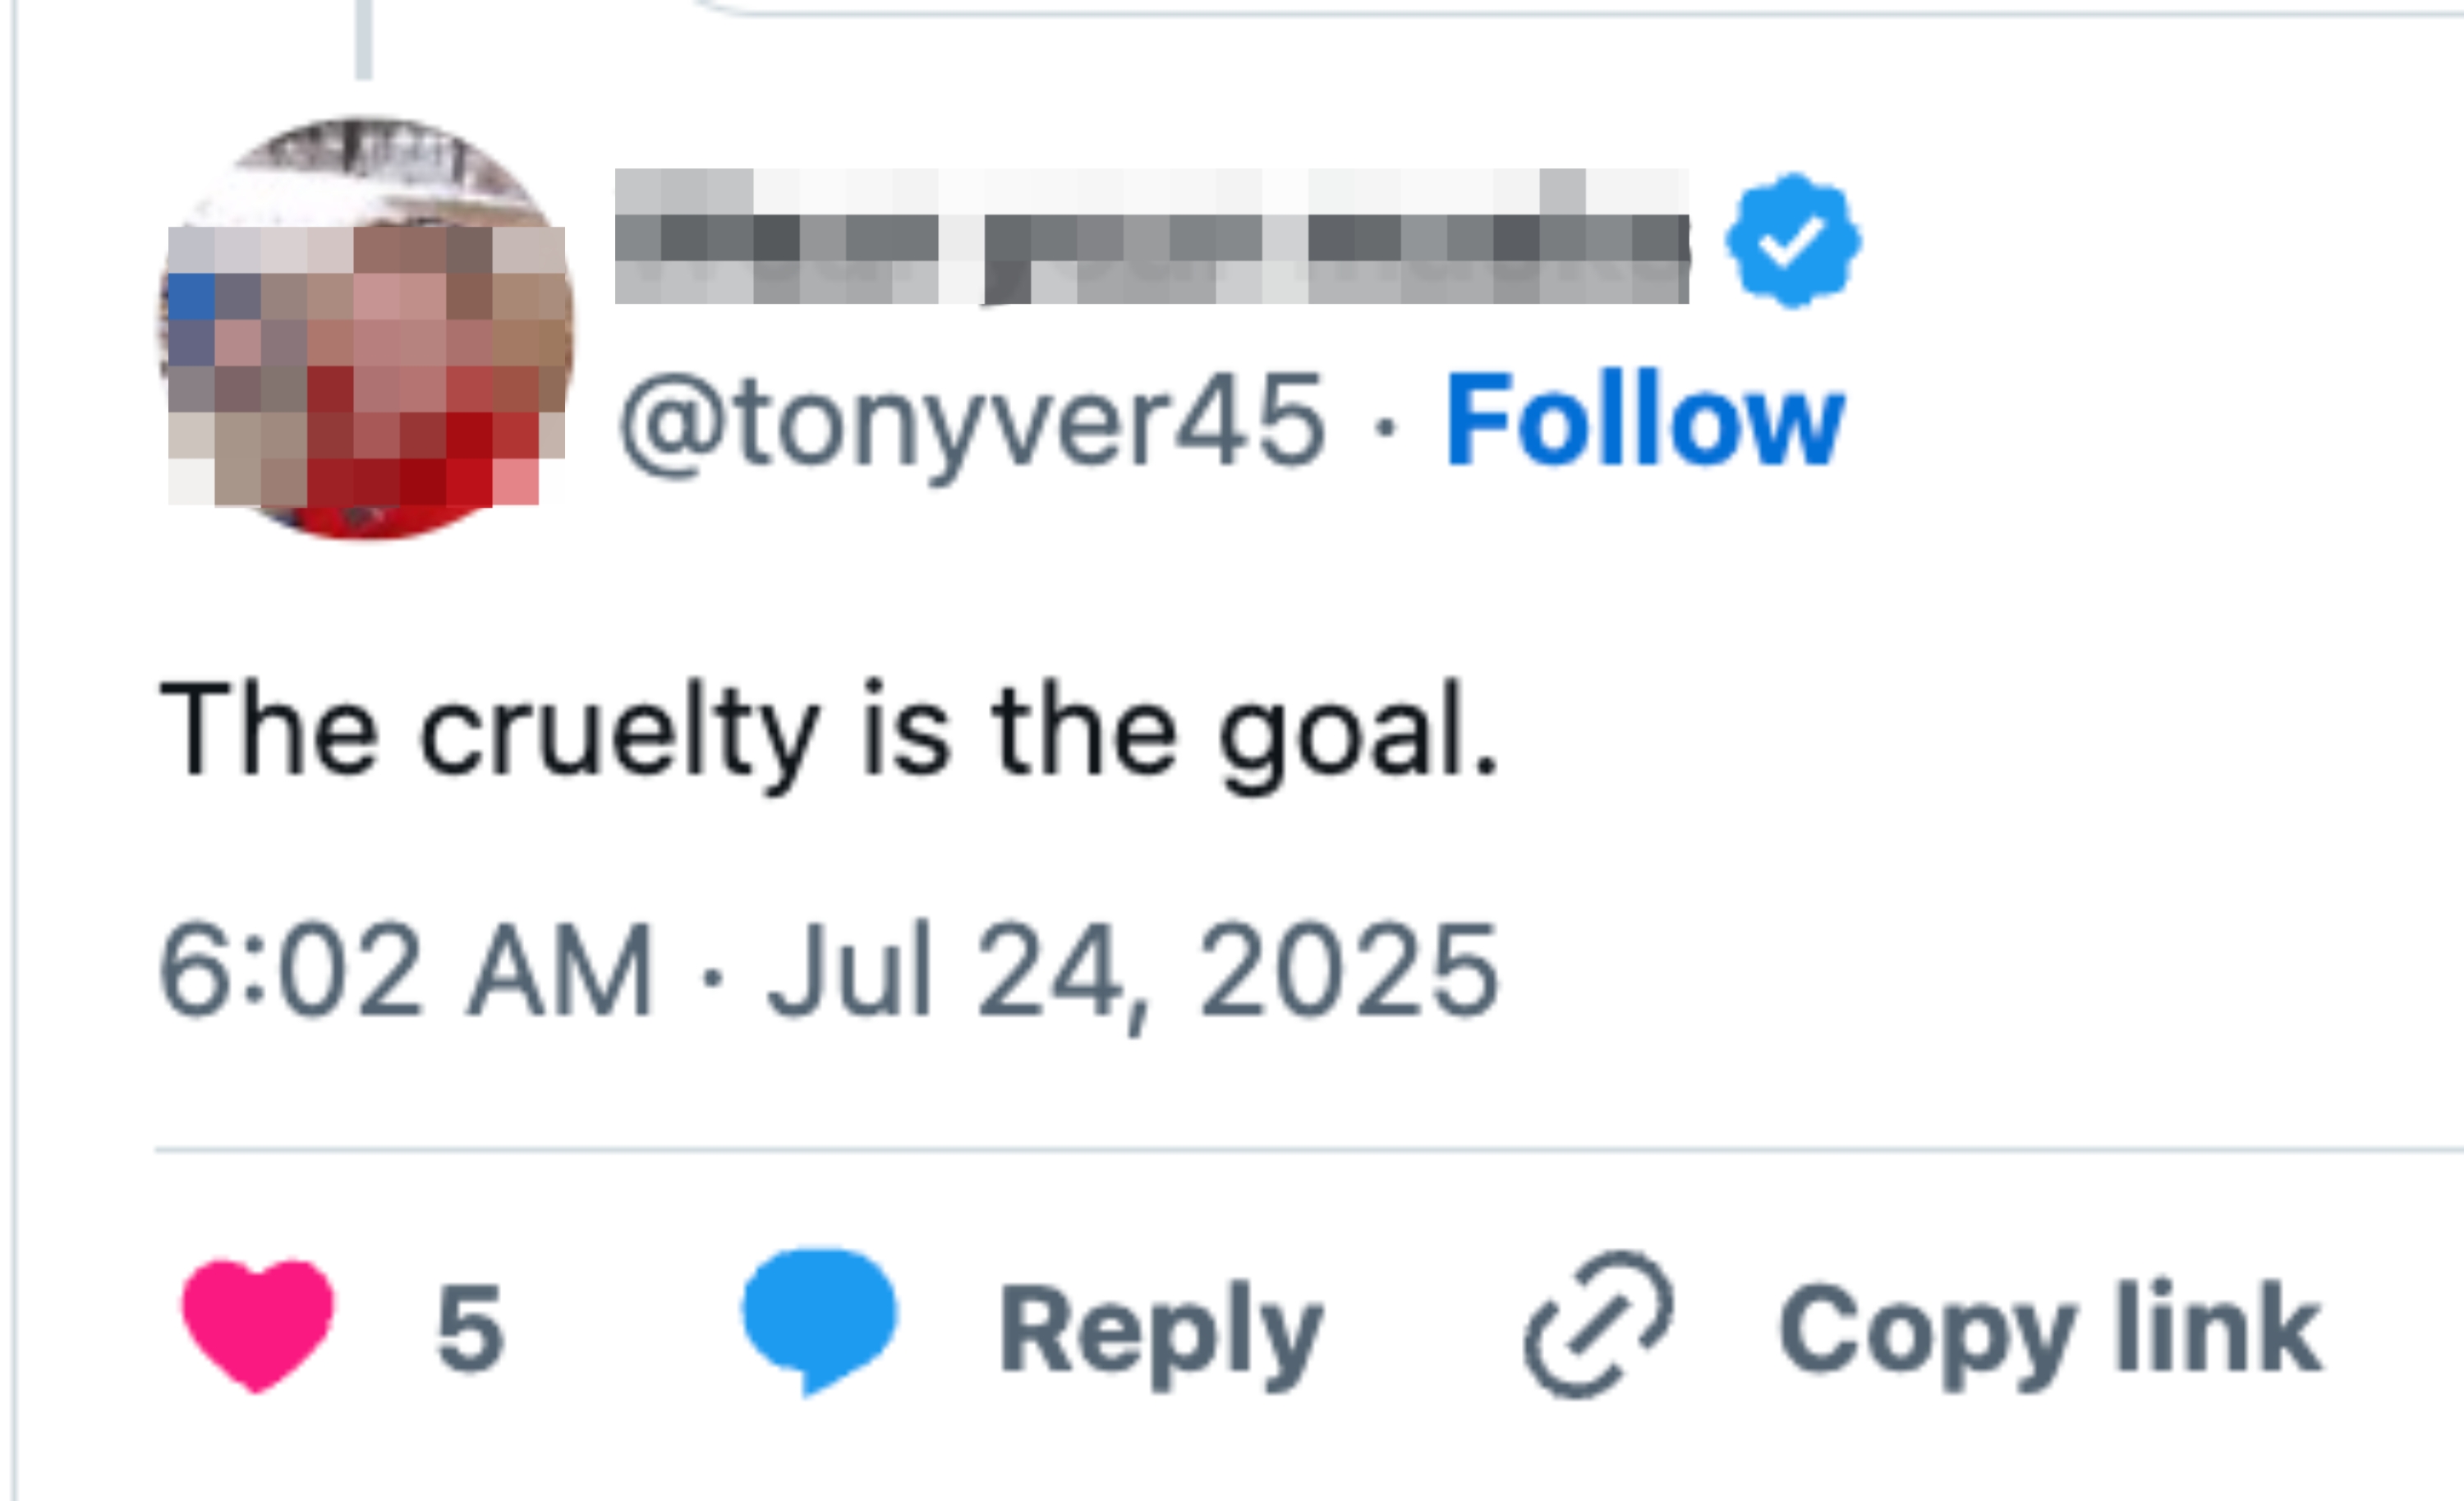Like the tweet with the heart icon
2464x1501 pixels.
coord(257,1324)
